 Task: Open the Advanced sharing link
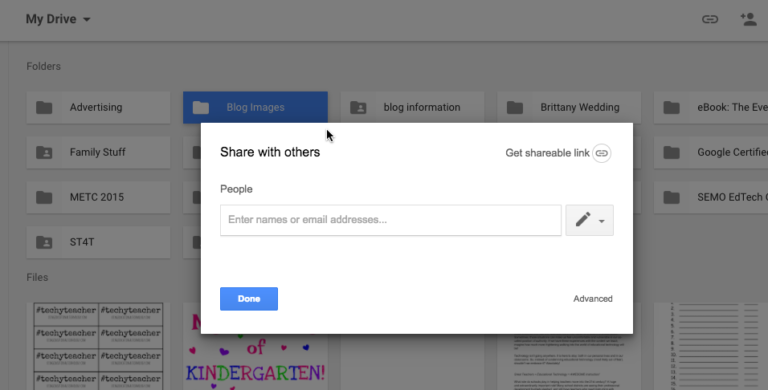pyautogui.click(x=593, y=299)
